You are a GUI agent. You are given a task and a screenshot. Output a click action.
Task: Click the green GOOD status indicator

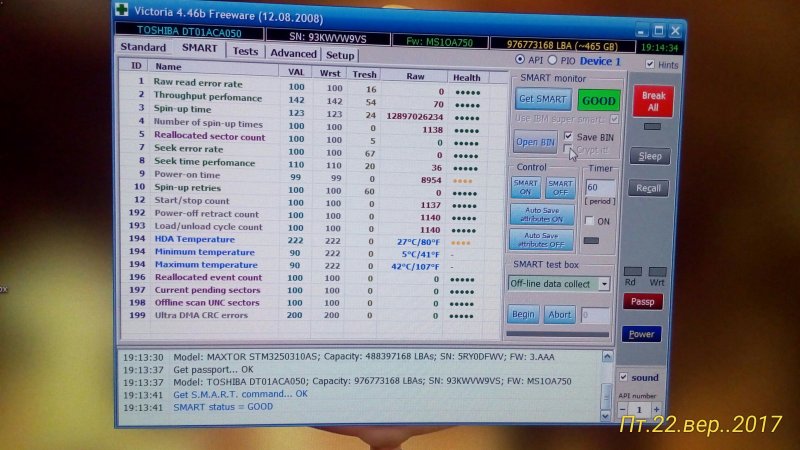(598, 102)
